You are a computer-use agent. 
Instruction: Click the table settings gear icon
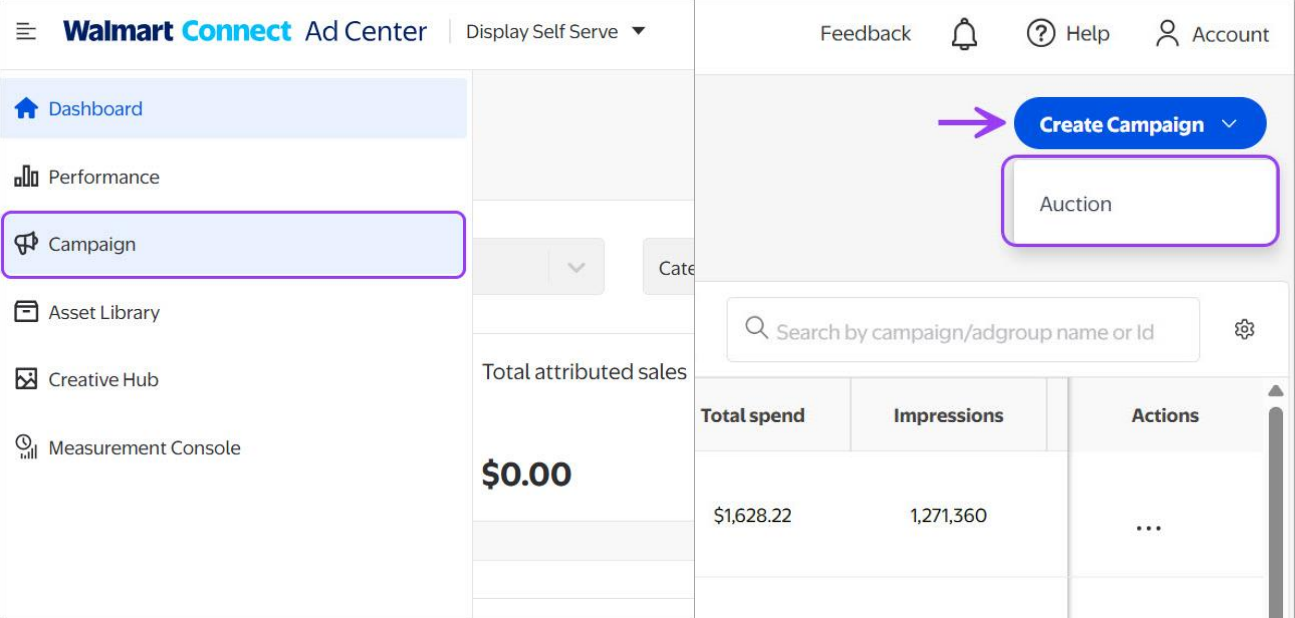(x=1244, y=329)
